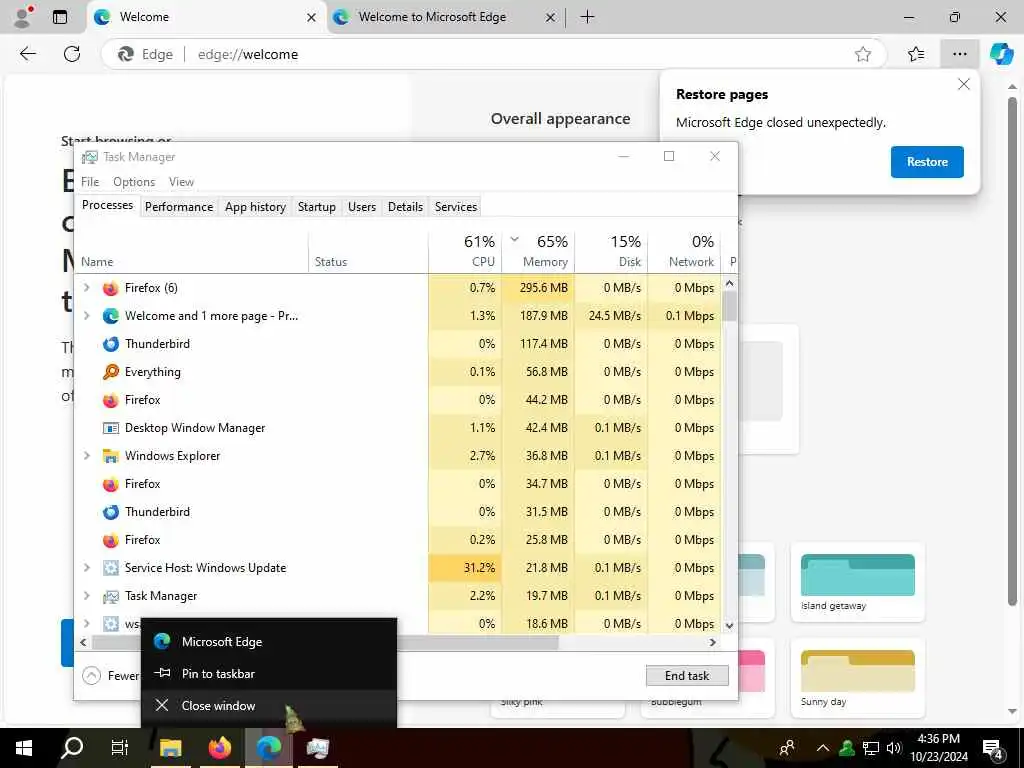
Task: Select the Island getaway theme swatch
Action: point(857,583)
